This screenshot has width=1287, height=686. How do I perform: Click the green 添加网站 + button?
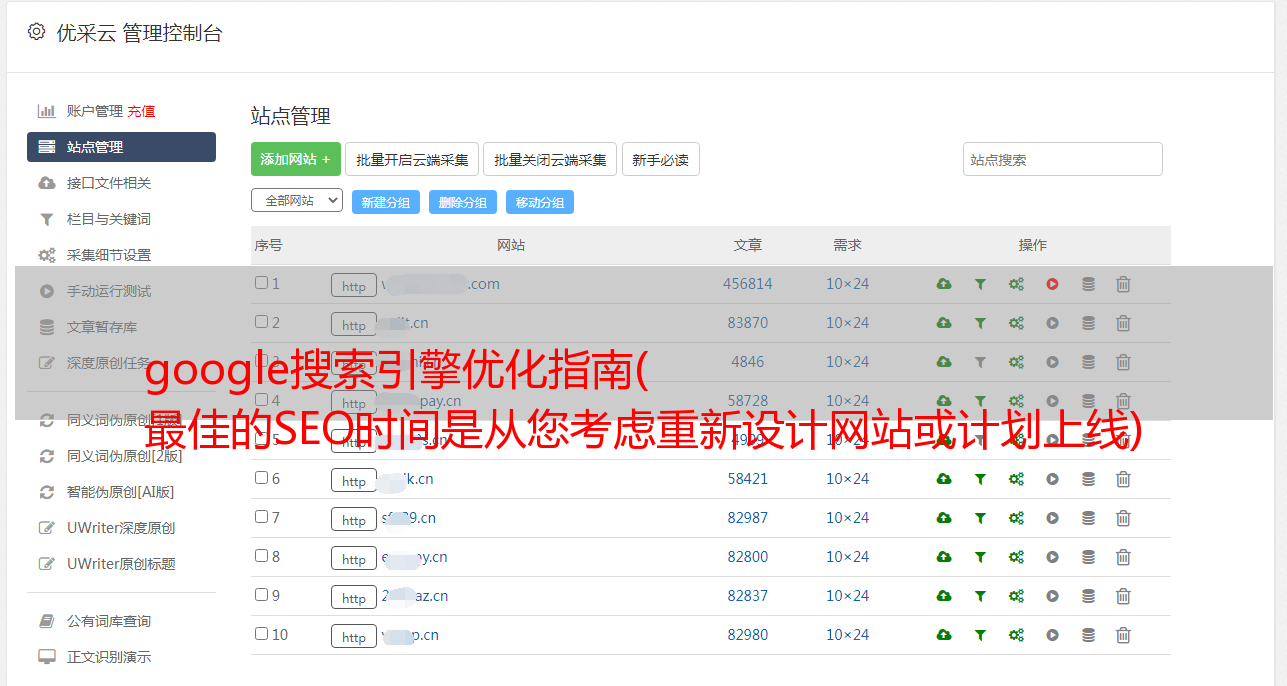[296, 159]
